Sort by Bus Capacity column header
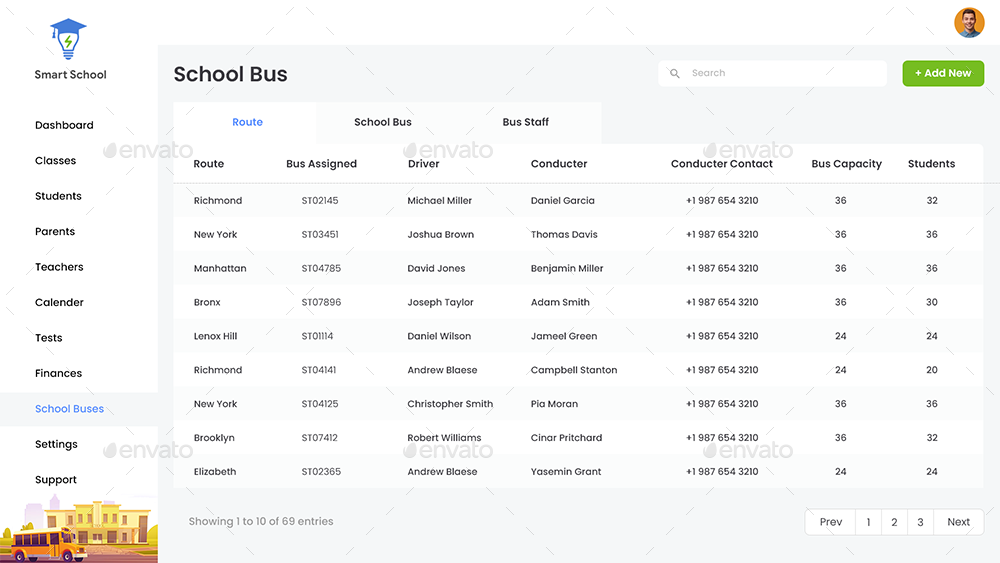Image resolution: width=1000 pixels, height=563 pixels. (846, 164)
